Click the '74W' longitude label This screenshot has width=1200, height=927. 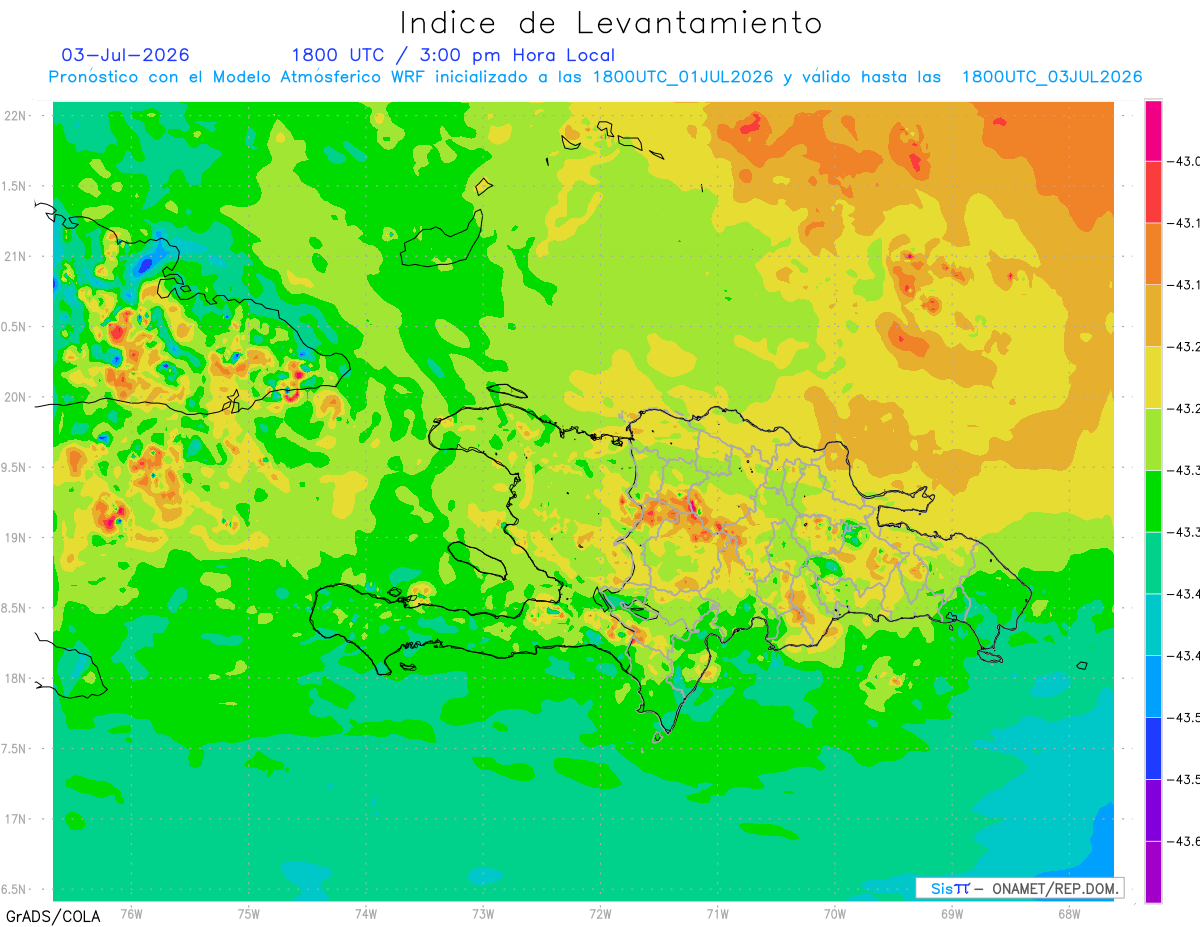click(366, 913)
